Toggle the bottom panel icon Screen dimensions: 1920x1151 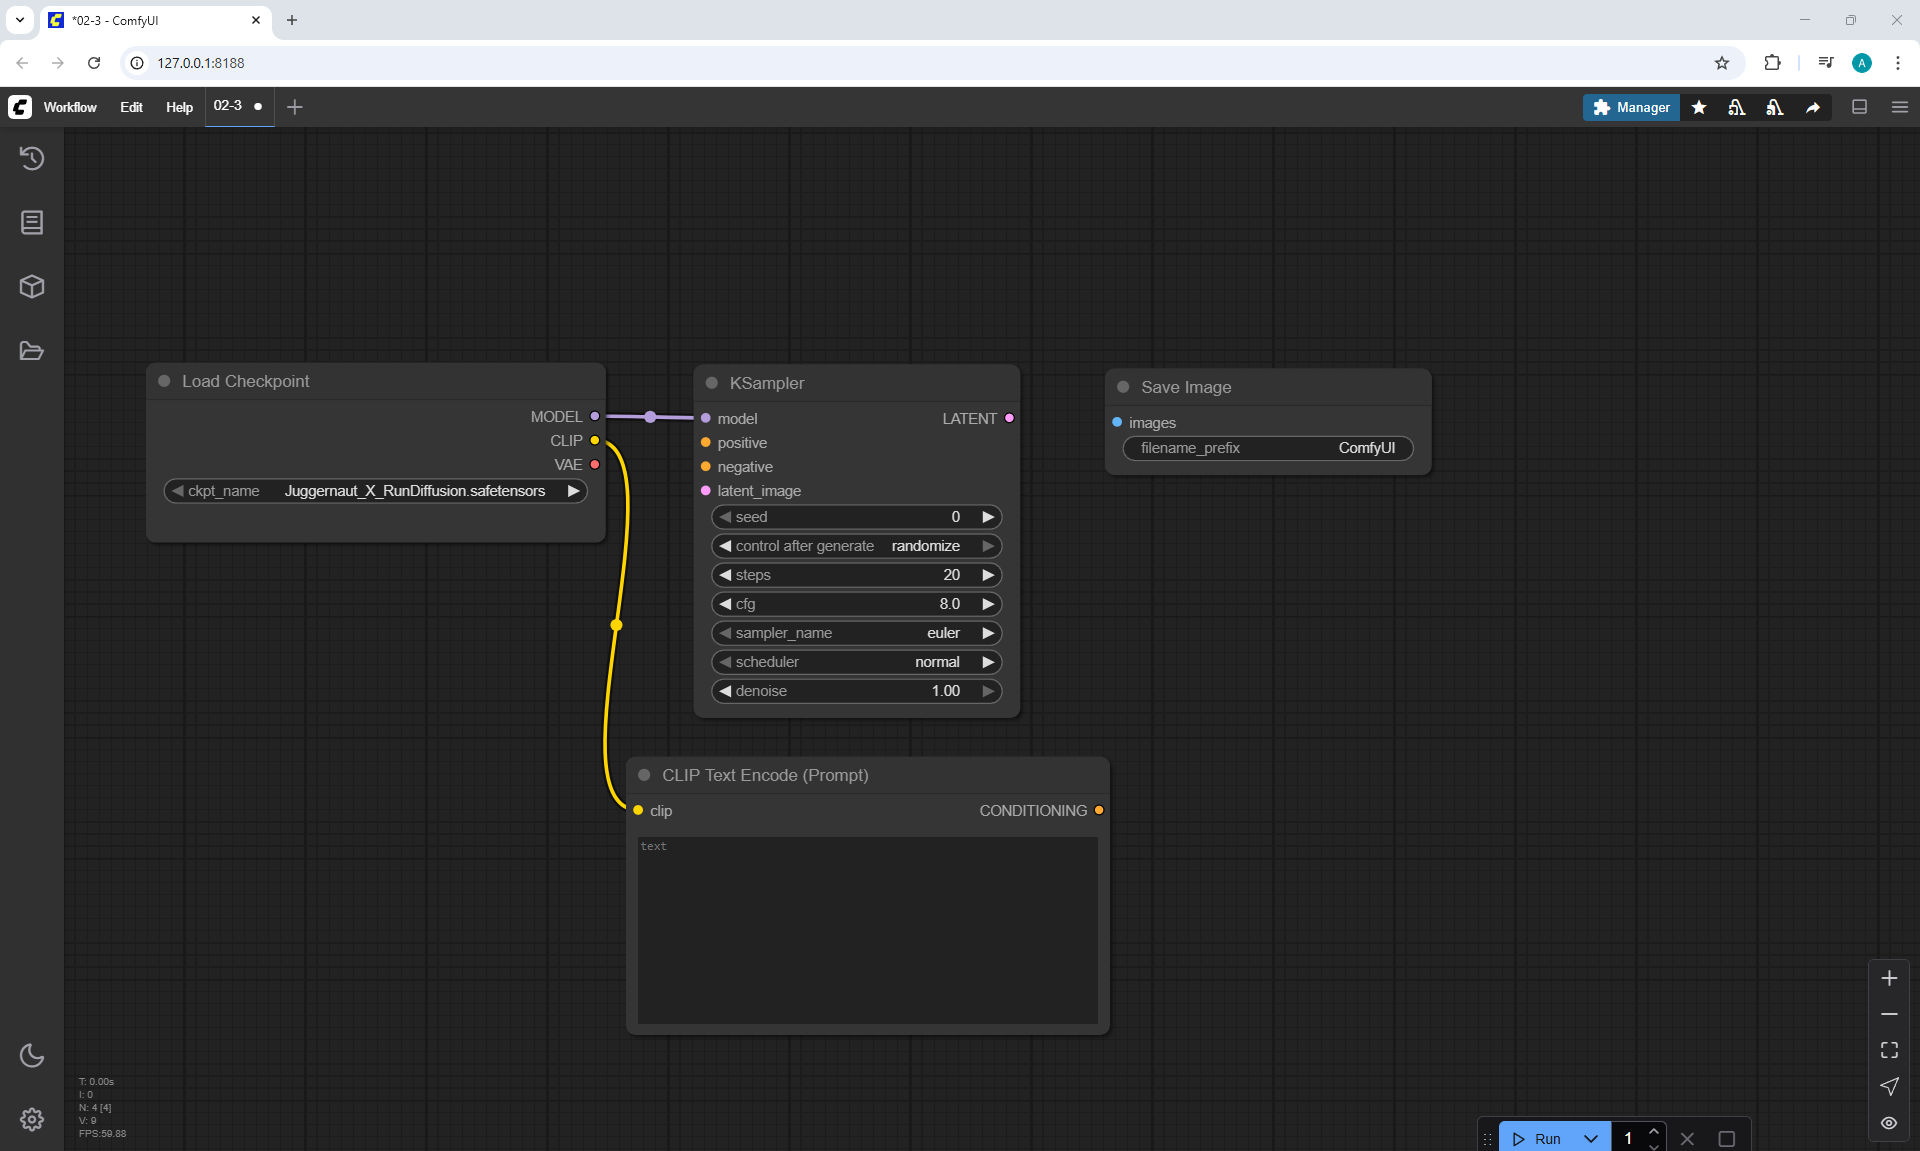click(x=1859, y=107)
